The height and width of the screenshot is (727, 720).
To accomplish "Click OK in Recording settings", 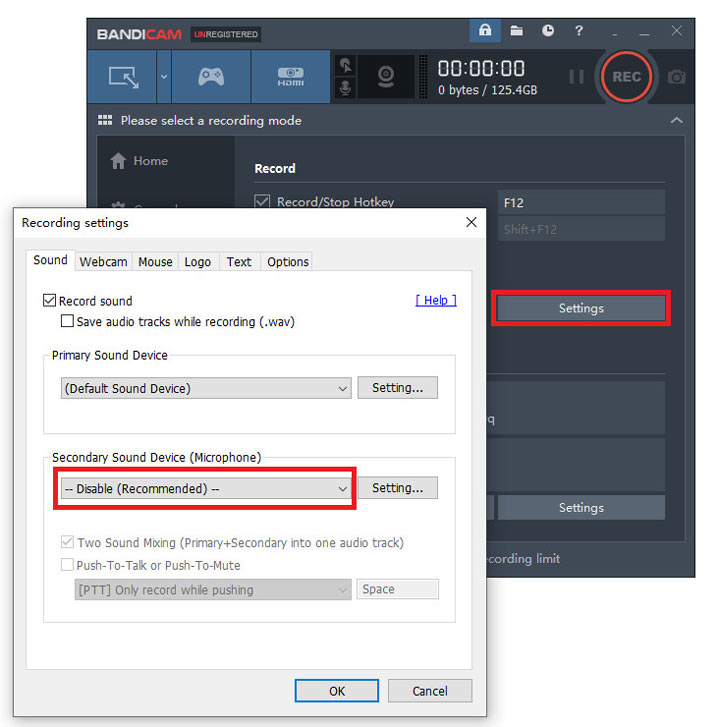I will tap(337, 691).
